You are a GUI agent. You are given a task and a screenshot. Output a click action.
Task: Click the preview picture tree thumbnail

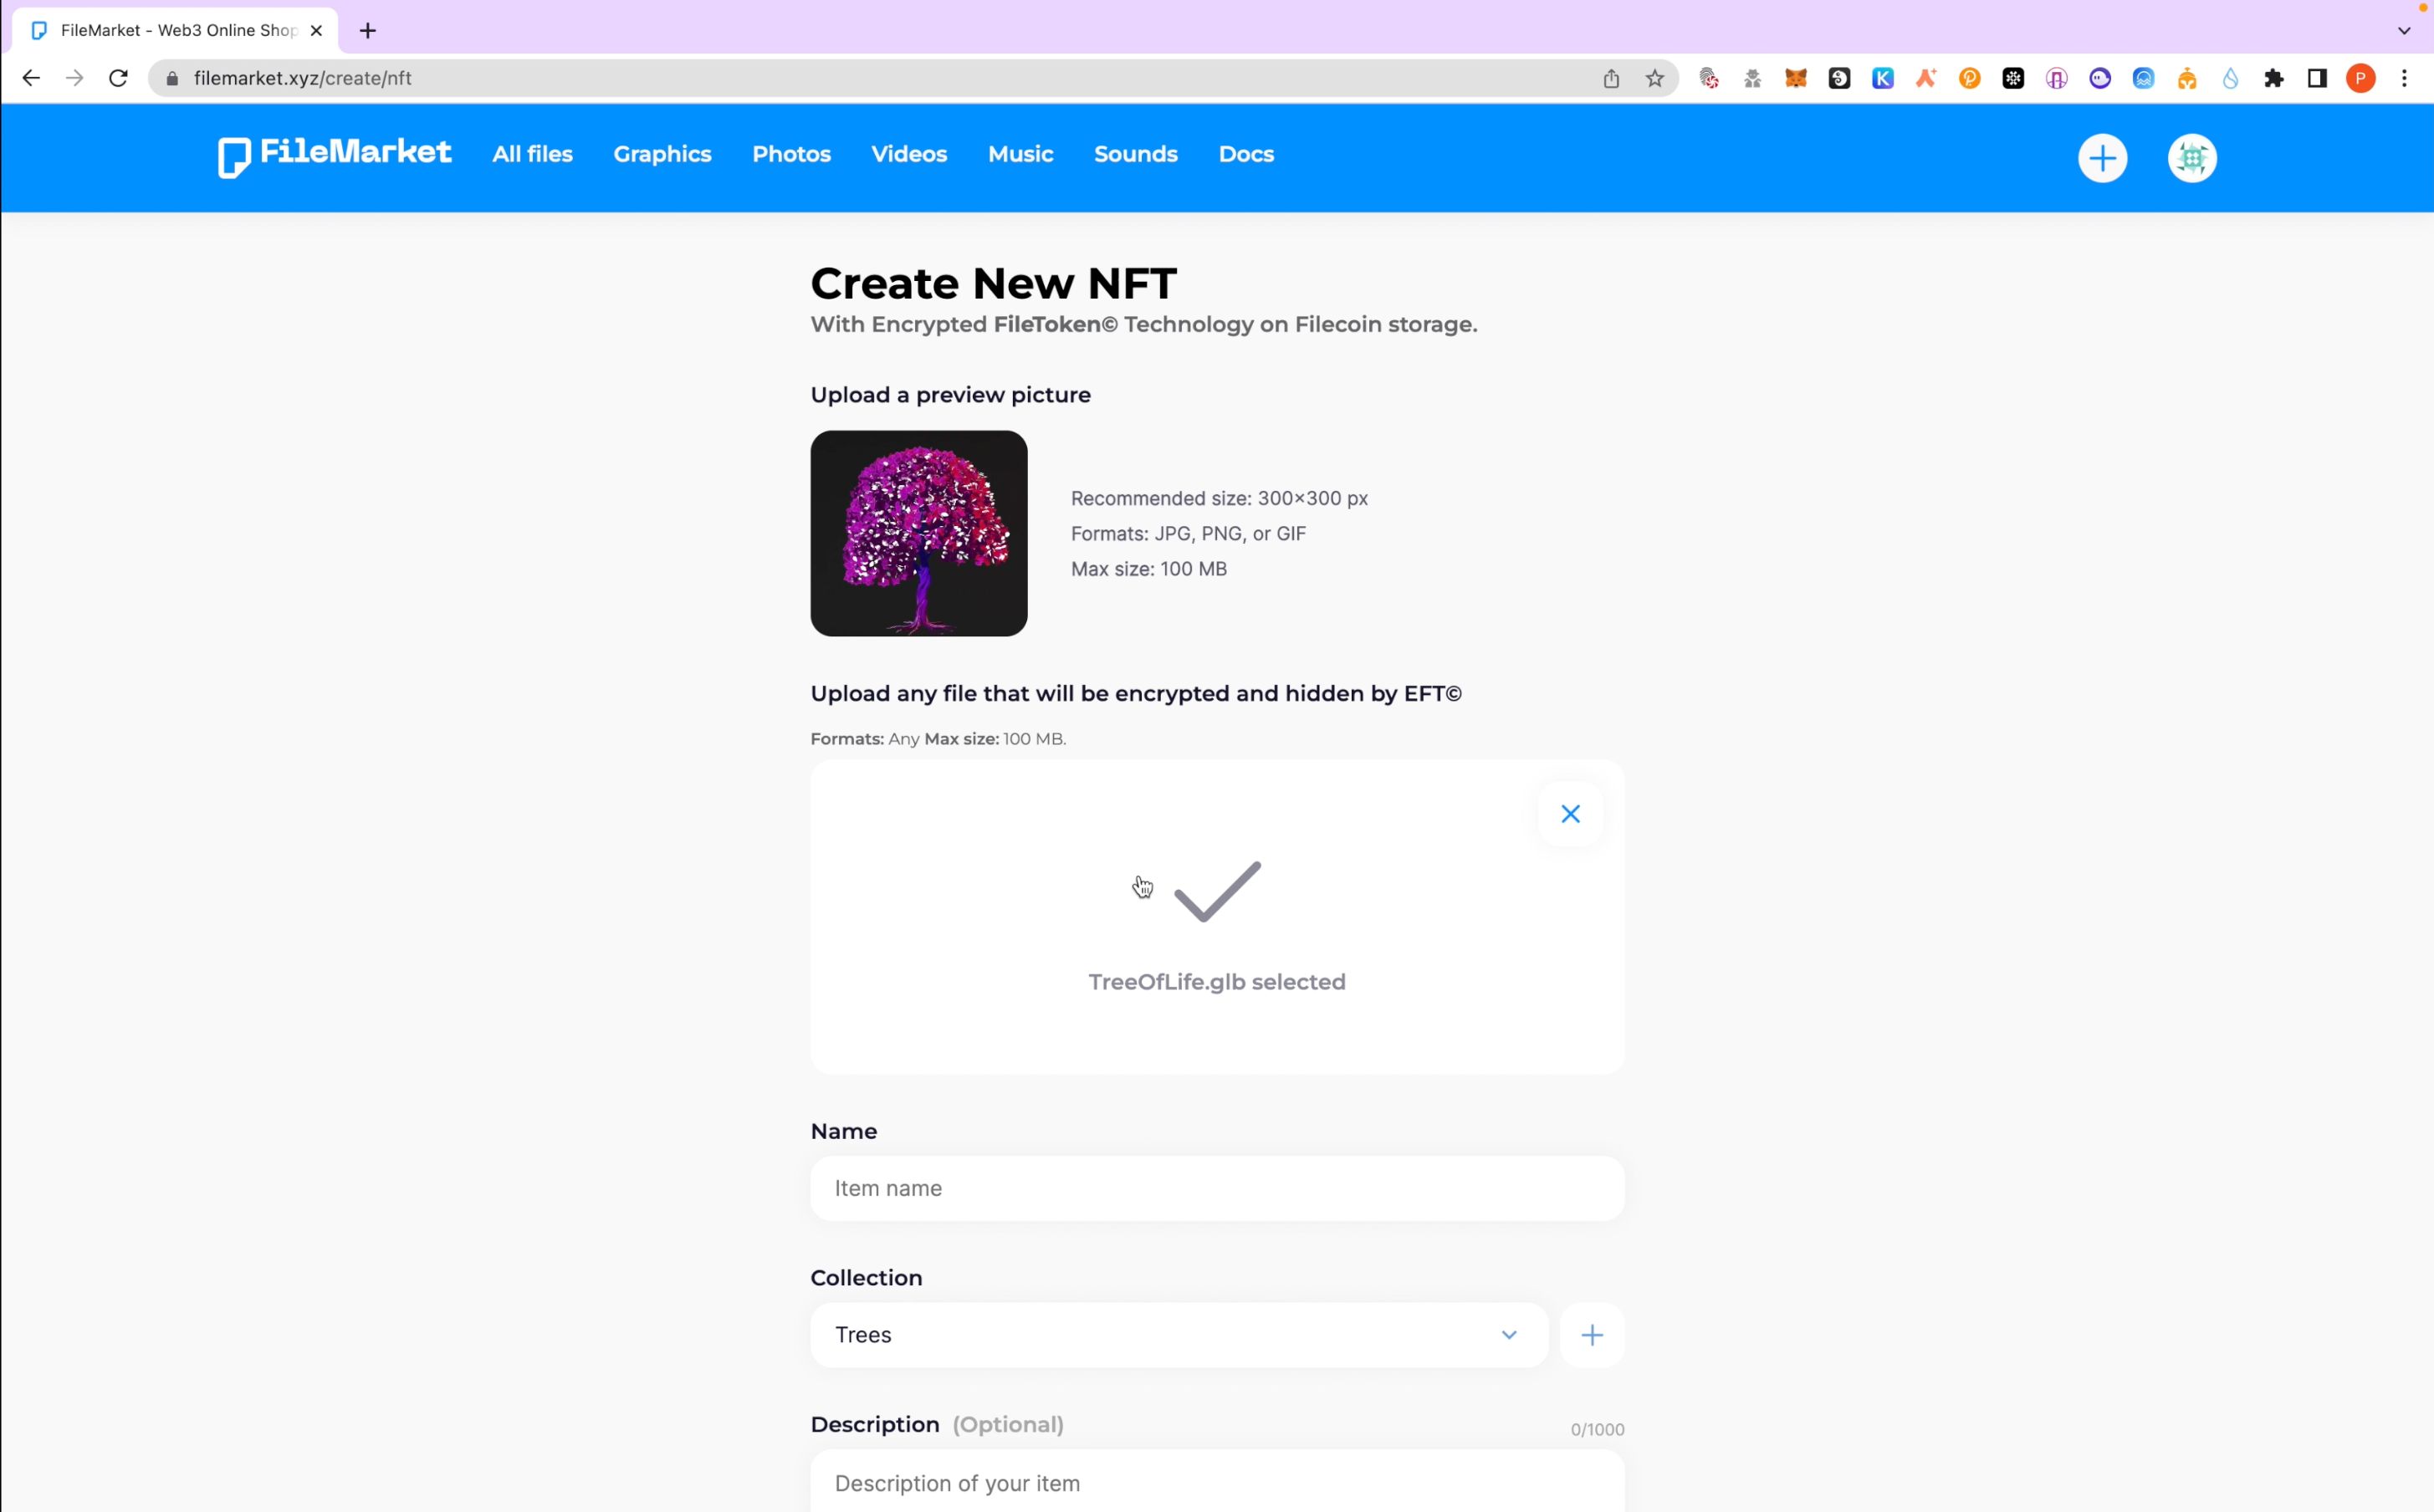(x=918, y=533)
